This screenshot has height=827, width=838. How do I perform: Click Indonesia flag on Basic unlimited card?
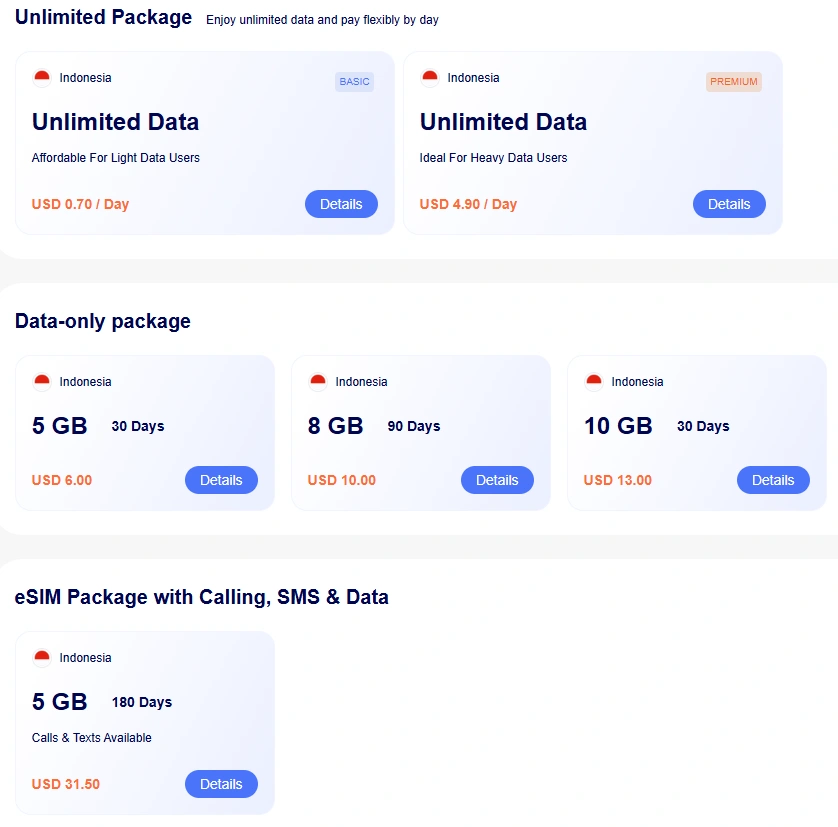42,78
